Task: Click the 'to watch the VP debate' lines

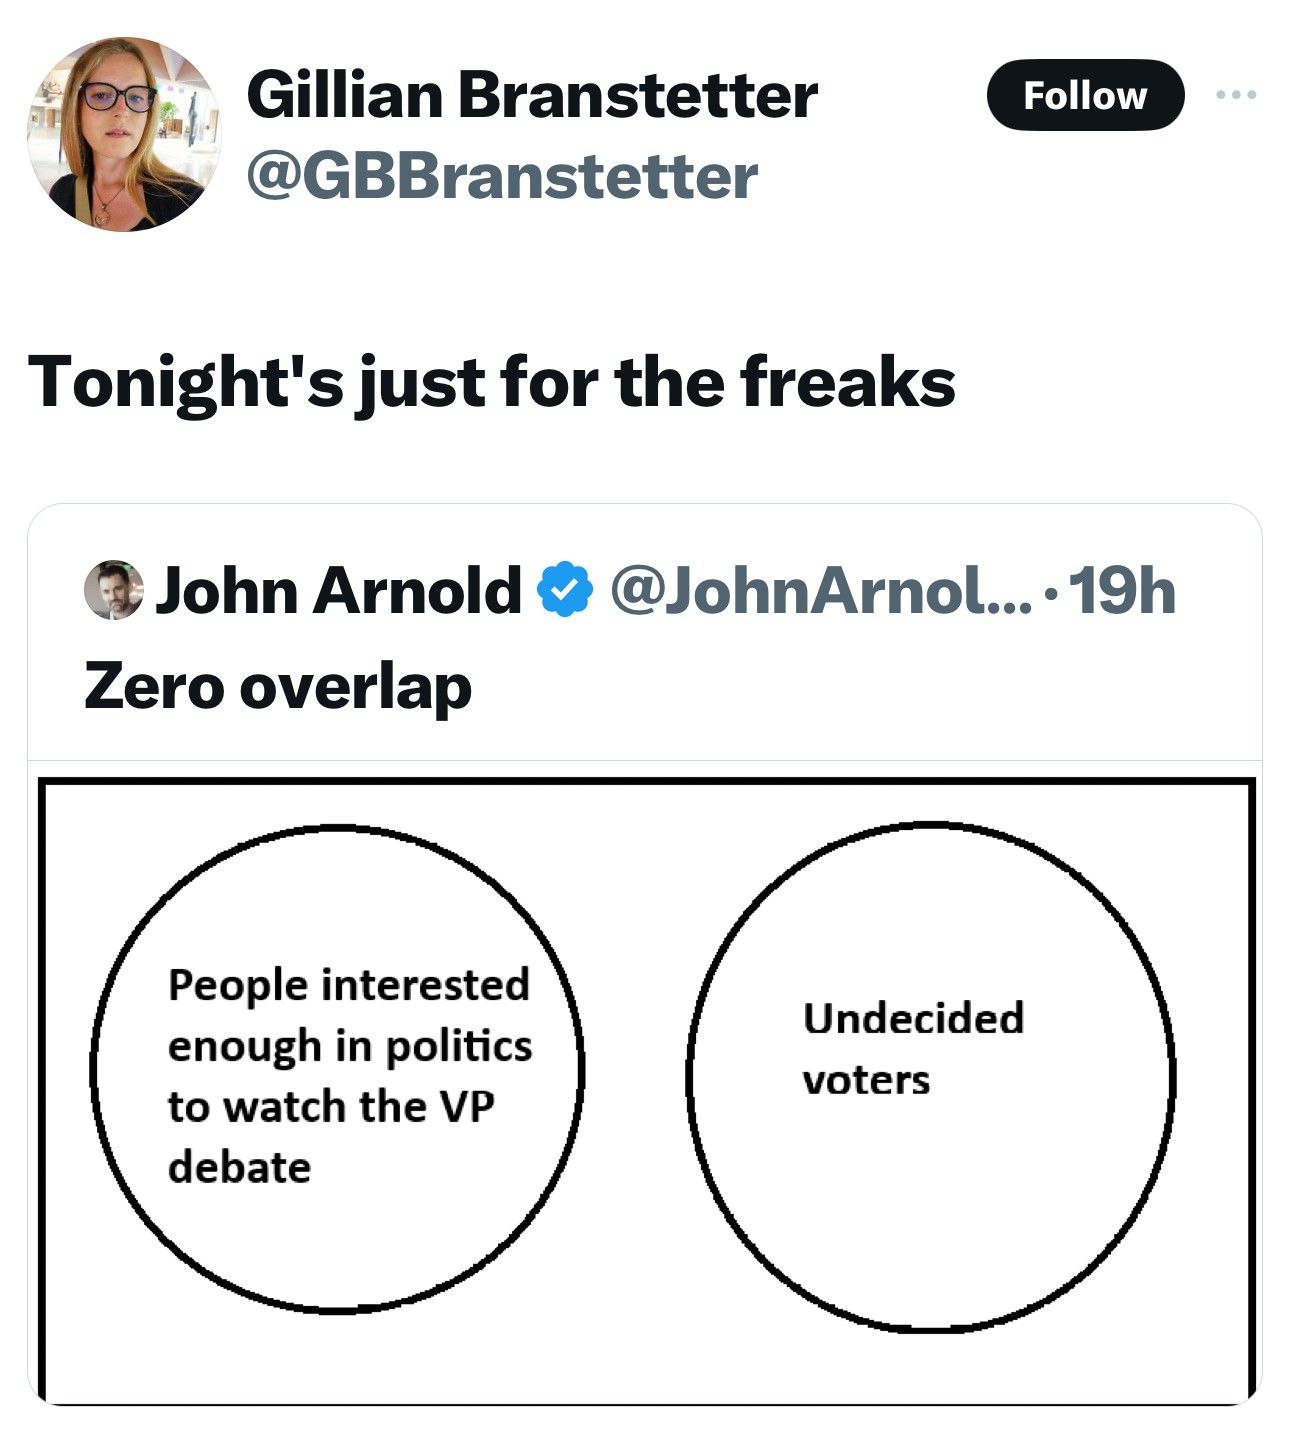Action: coord(331,1136)
